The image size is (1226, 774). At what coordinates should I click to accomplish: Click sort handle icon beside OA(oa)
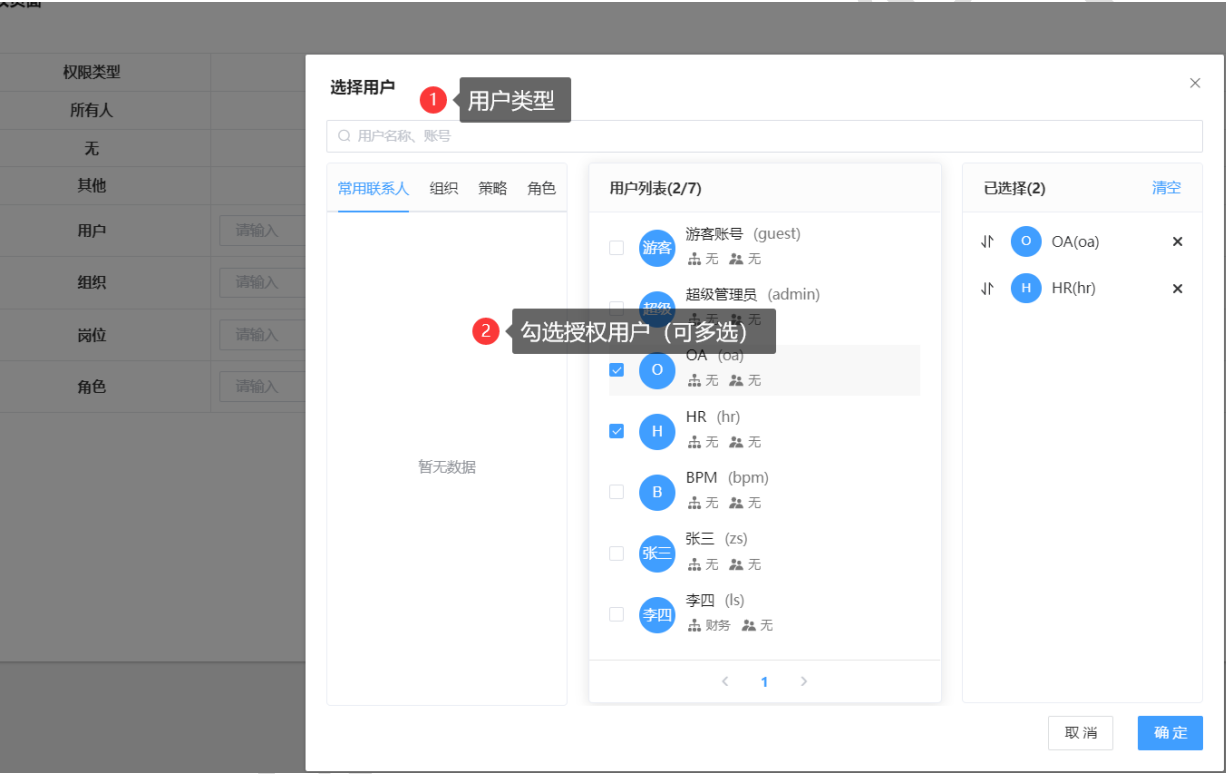987,242
